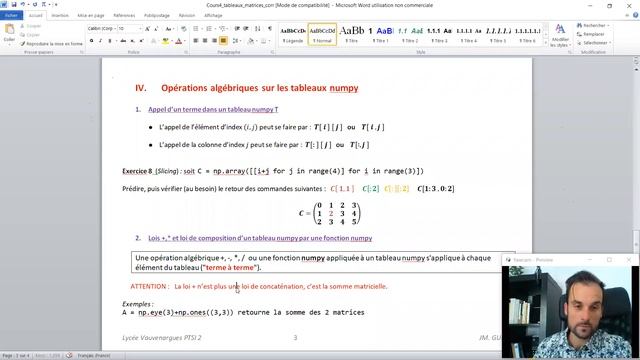This screenshot has height=360, width=640.
Task: Align the paragraph to the left
Action: coord(196,41)
